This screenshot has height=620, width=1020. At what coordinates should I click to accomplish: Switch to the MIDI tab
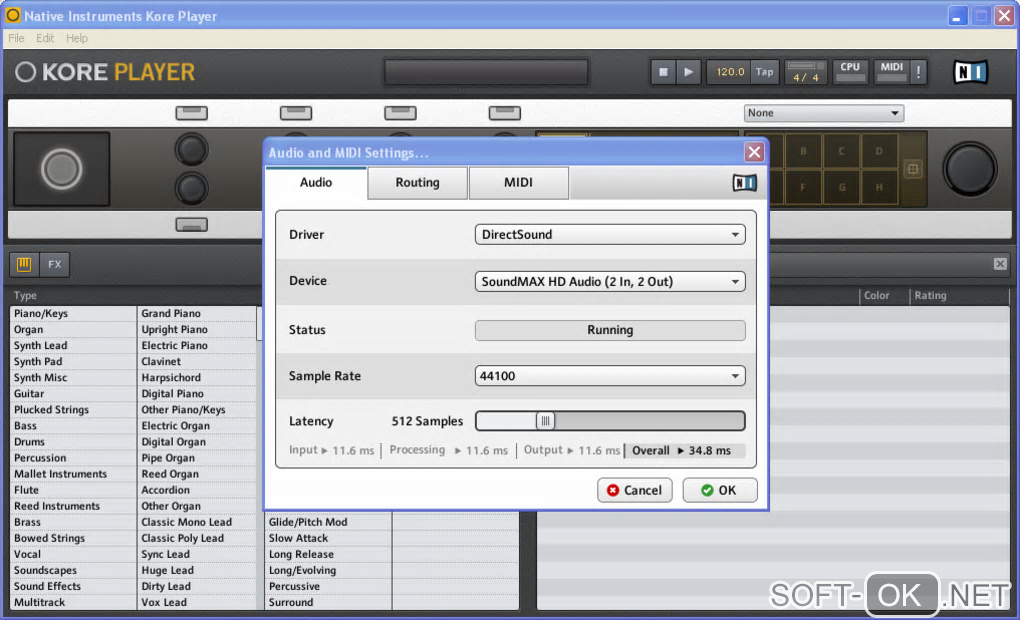tap(518, 183)
